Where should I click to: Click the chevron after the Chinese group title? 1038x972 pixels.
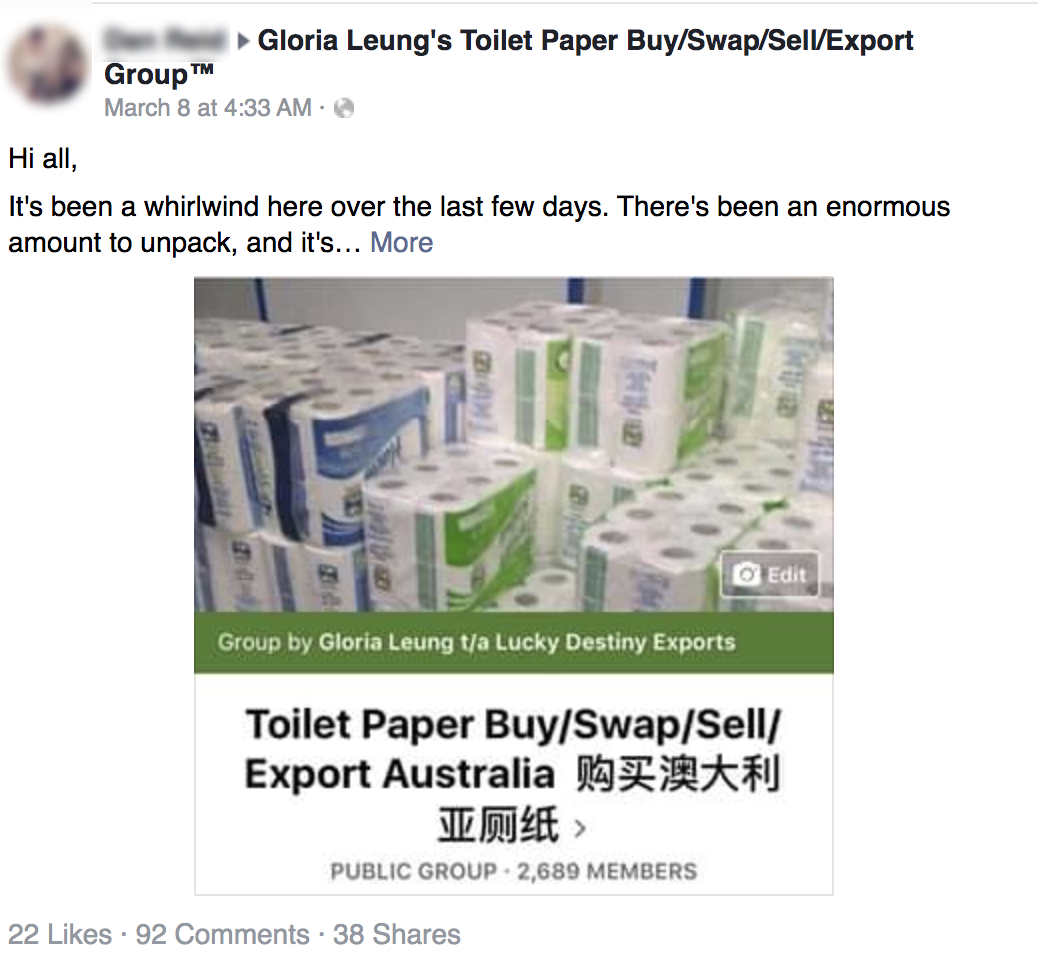pyautogui.click(x=580, y=829)
